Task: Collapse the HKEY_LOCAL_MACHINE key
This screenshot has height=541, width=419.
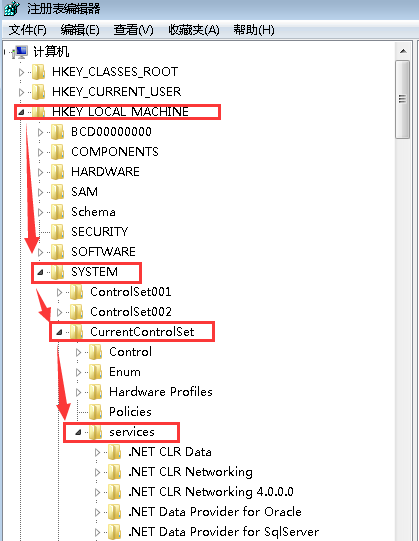Action: (21, 112)
